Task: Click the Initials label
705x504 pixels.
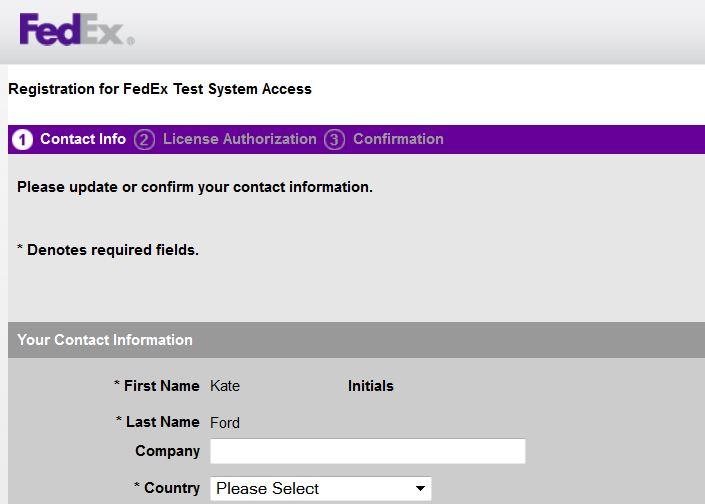Action: (x=370, y=386)
